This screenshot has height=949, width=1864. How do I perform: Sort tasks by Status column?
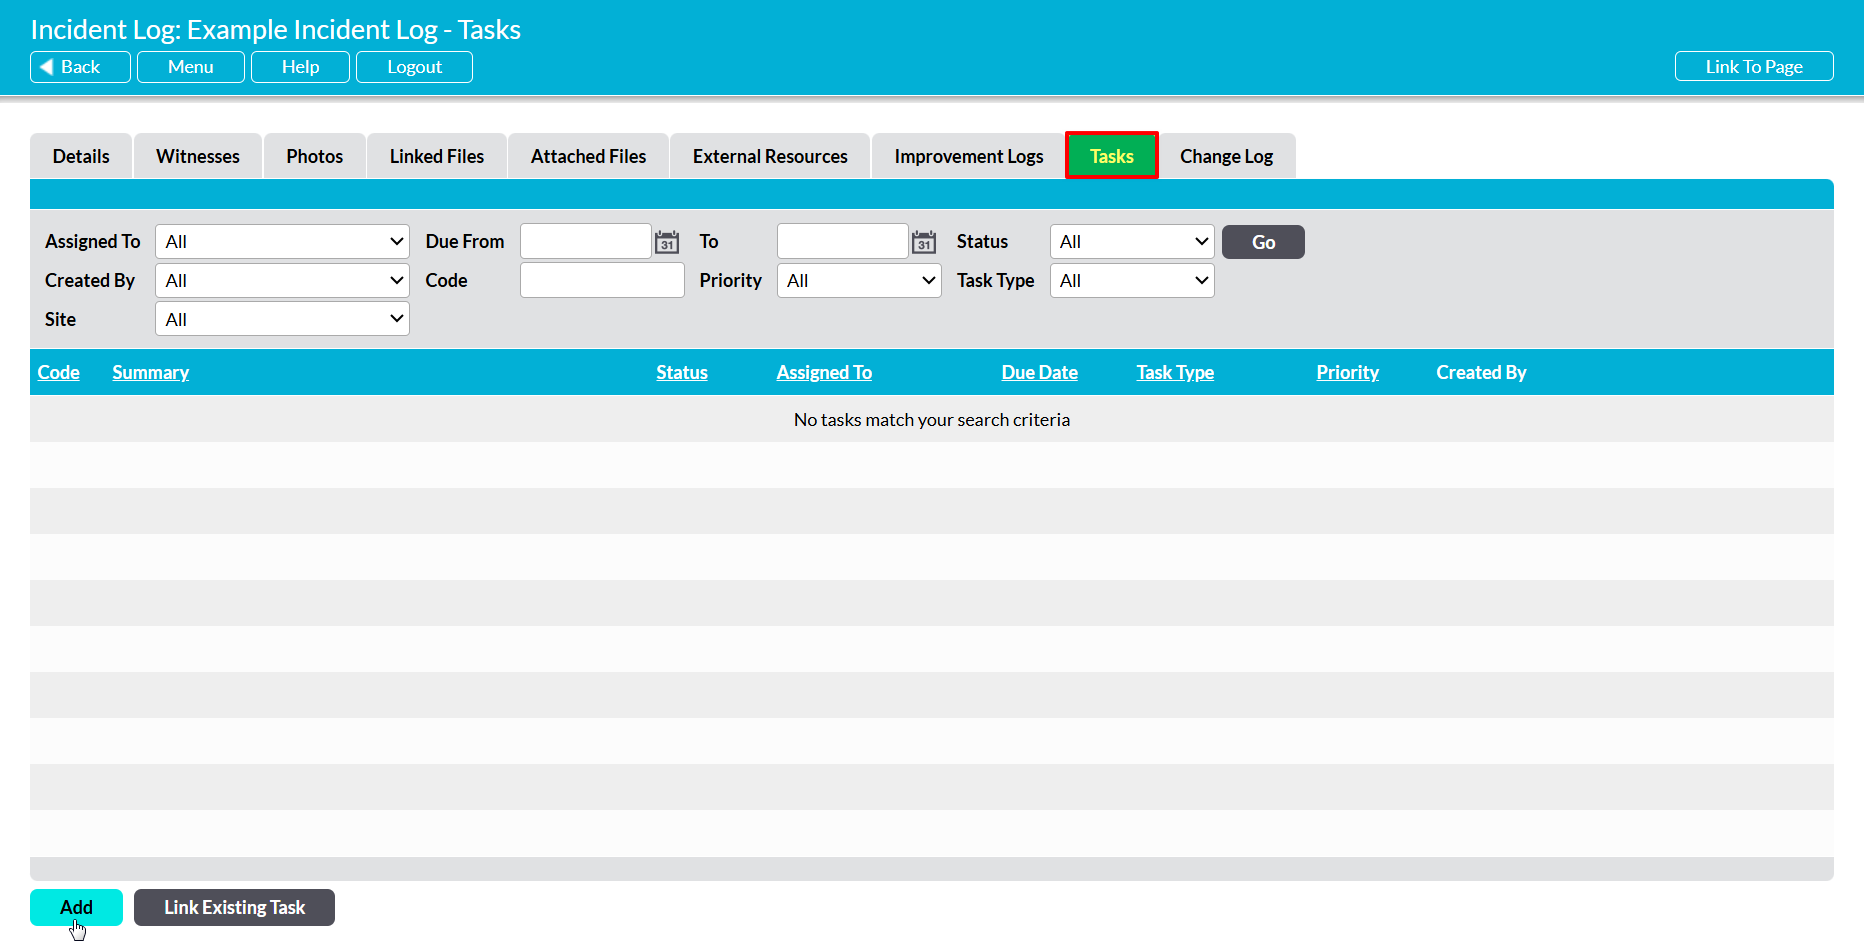[x=682, y=372]
